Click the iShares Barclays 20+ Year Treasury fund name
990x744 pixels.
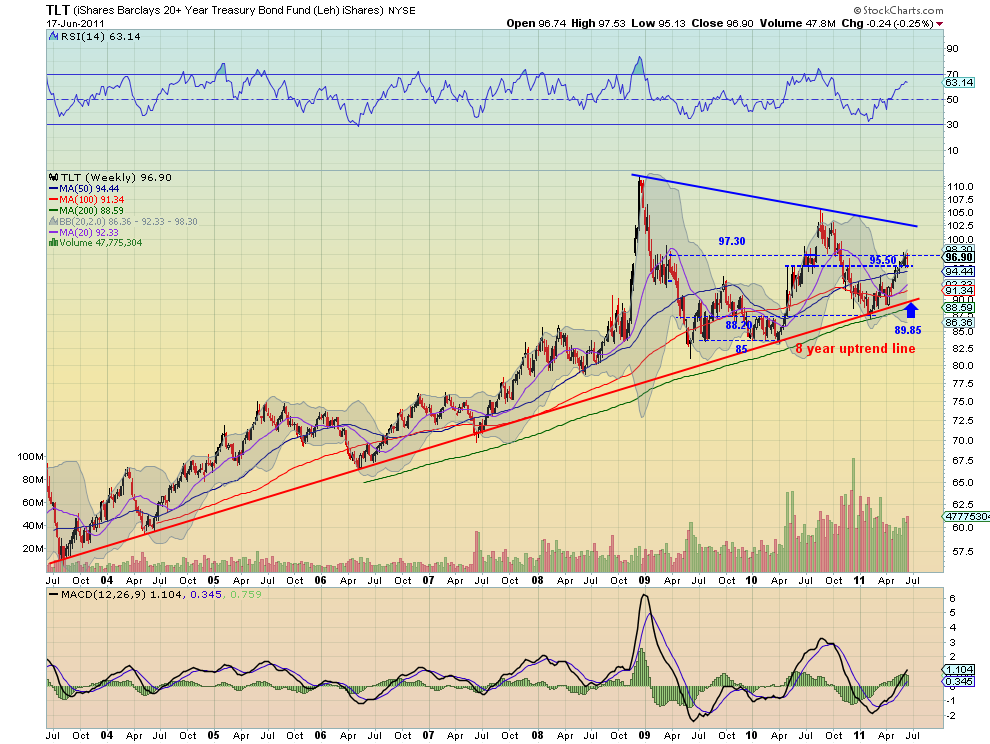tap(229, 11)
